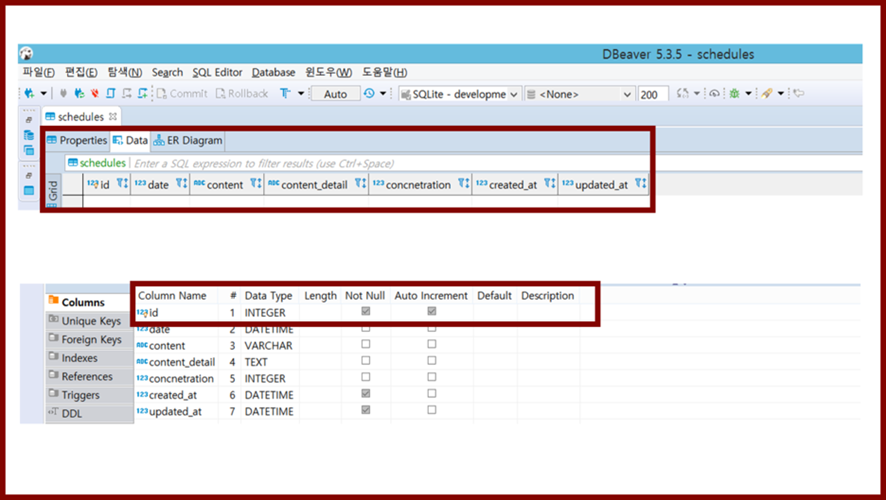Open dropdown next to the grey refresh arrows
This screenshot has height=500, width=886.
point(697,94)
